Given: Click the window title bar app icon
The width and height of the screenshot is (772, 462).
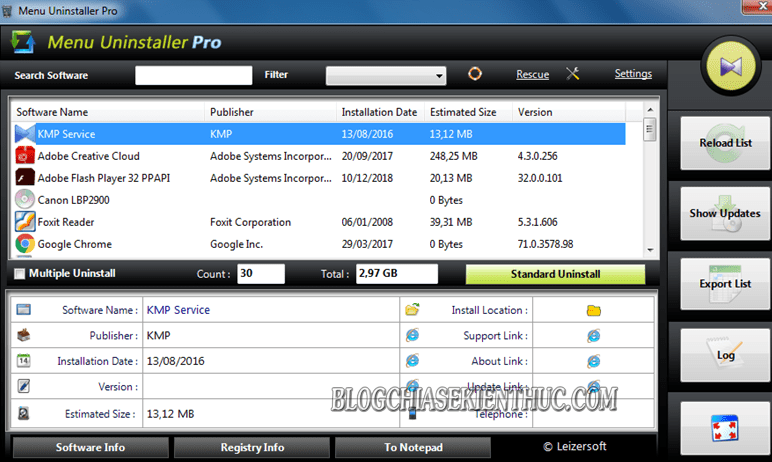Looking at the screenshot, I should (7, 11).
